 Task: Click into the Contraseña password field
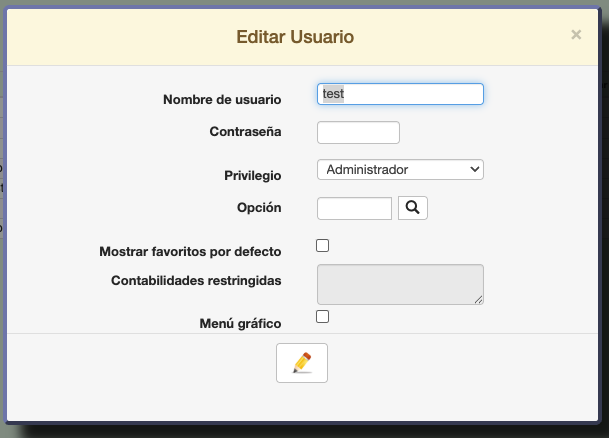click(358, 132)
